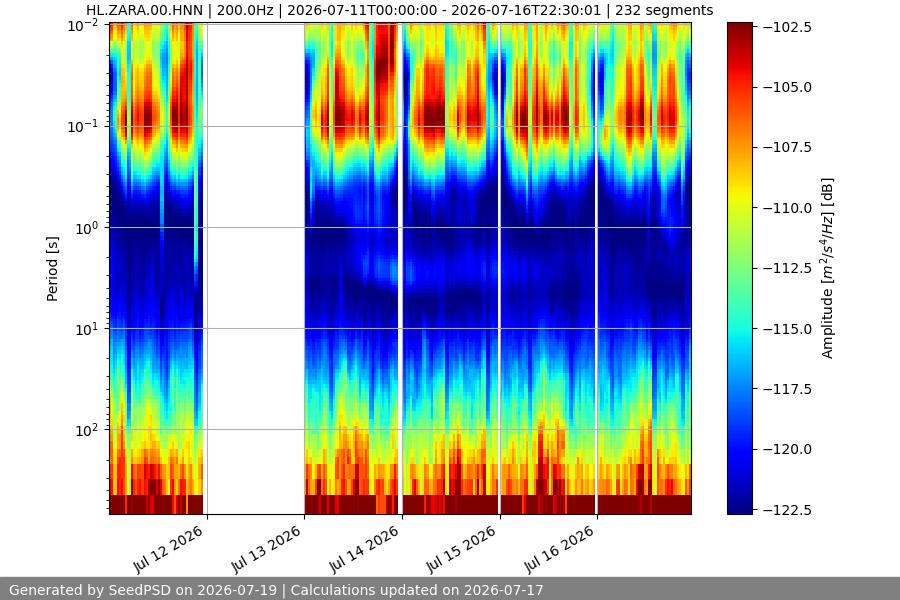This screenshot has height=600, width=900.
Task: Click the −107.5 colorbar tick value
Action: click(x=787, y=148)
